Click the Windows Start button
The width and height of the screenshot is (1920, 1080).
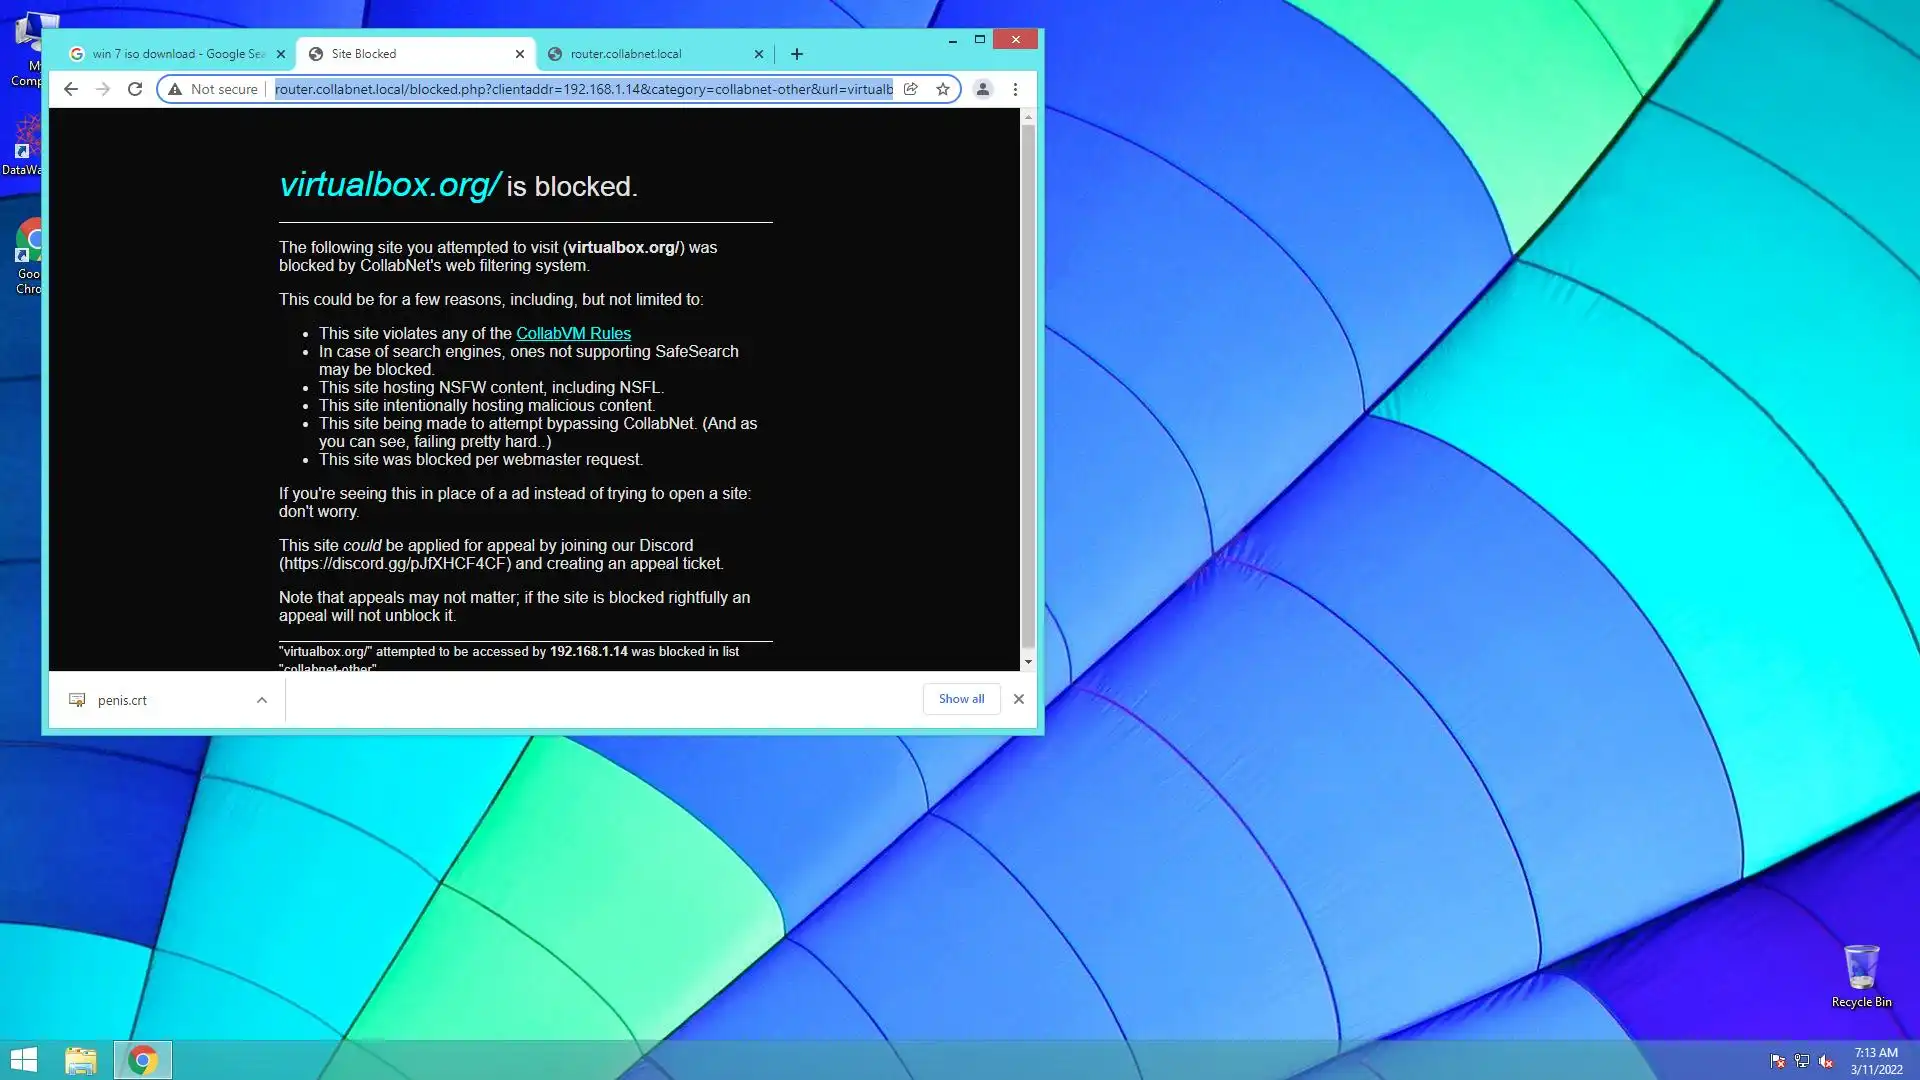[x=23, y=1060]
